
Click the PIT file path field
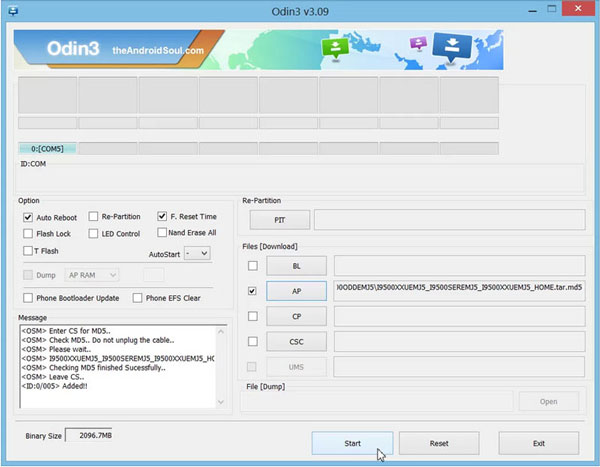point(450,220)
